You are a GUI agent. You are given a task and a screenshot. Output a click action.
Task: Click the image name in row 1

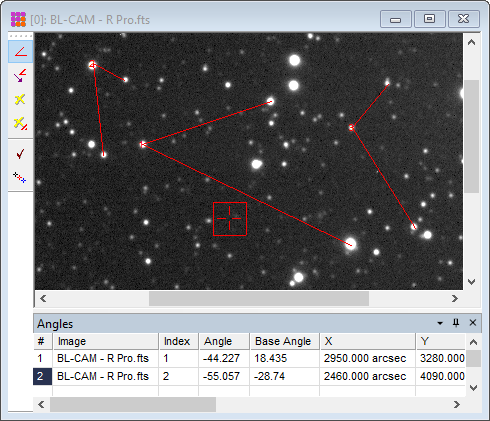tap(103, 358)
